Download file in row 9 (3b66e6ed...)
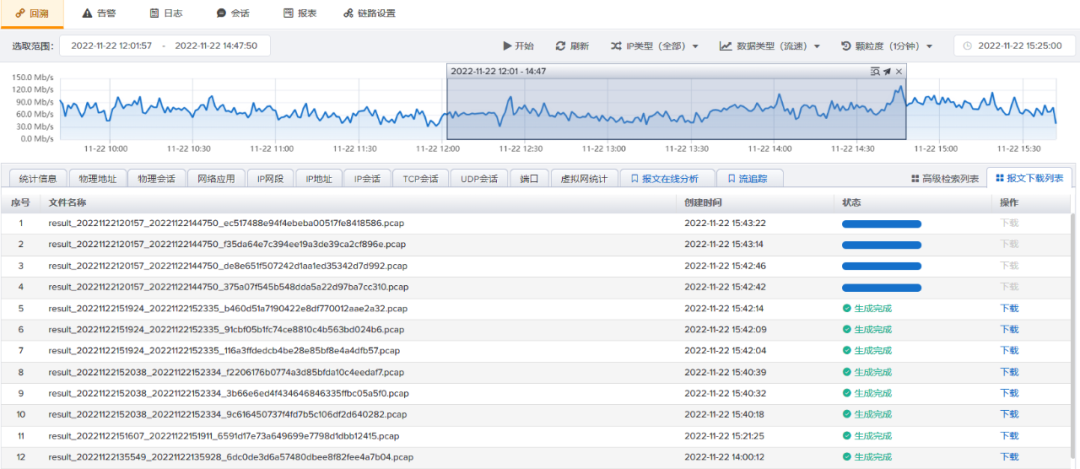 click(1009, 393)
